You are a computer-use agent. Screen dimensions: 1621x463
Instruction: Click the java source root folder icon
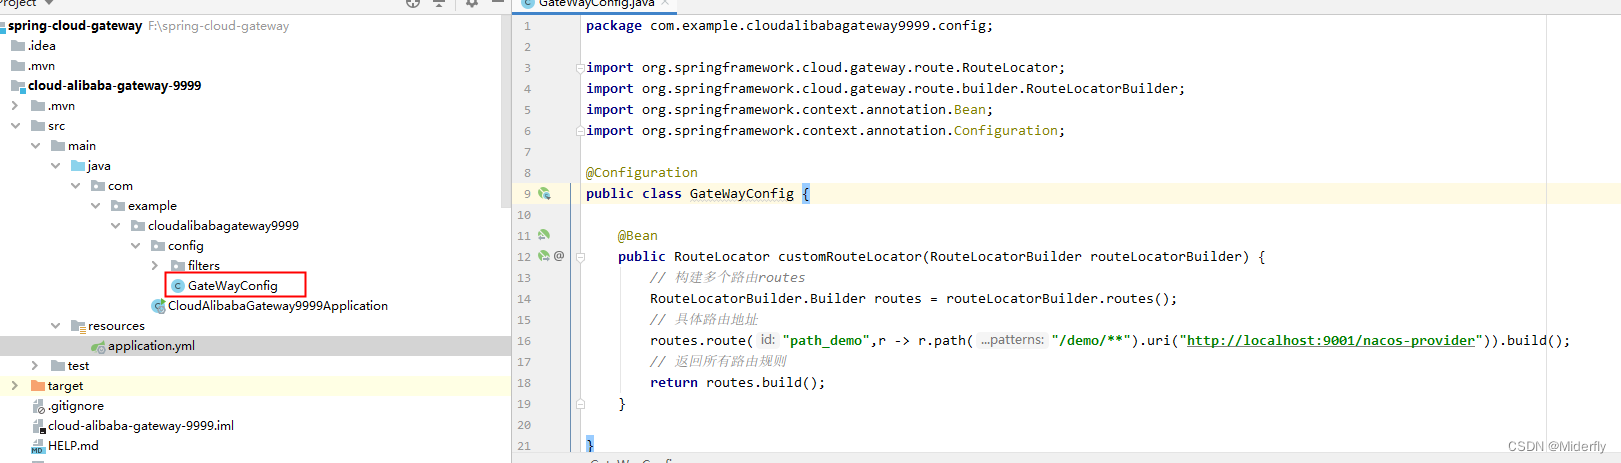point(78,166)
